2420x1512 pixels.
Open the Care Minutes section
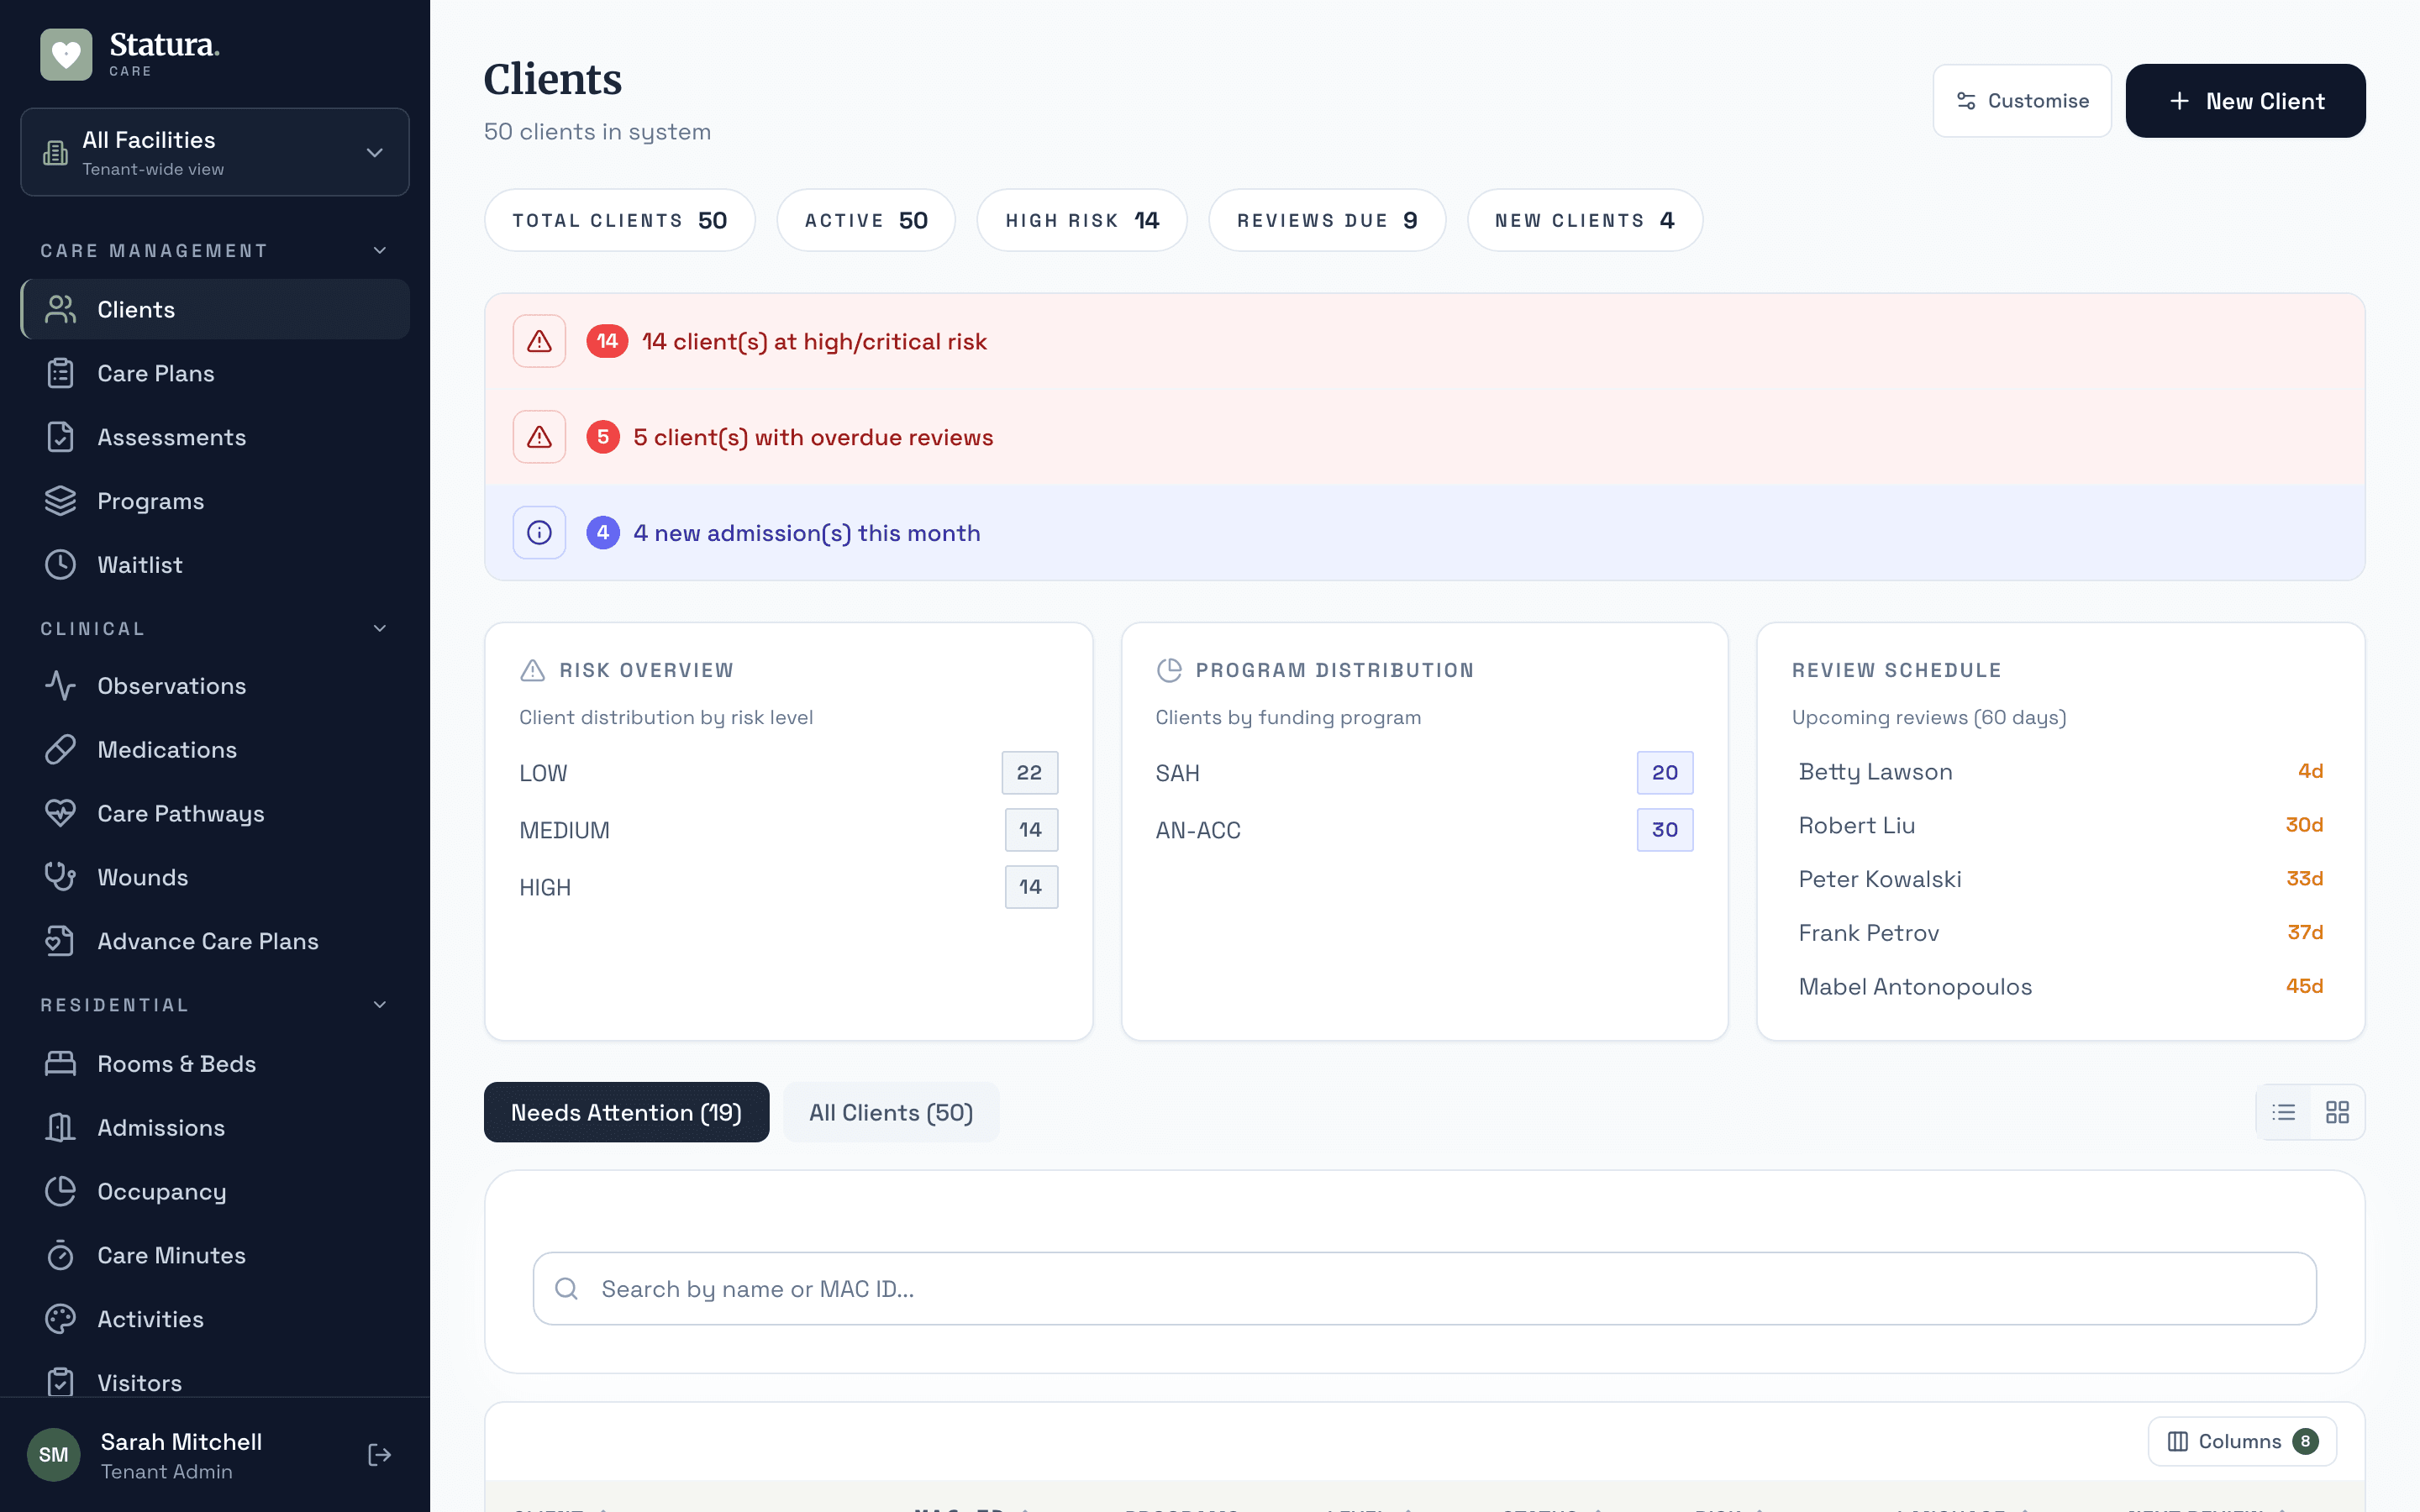pos(171,1255)
